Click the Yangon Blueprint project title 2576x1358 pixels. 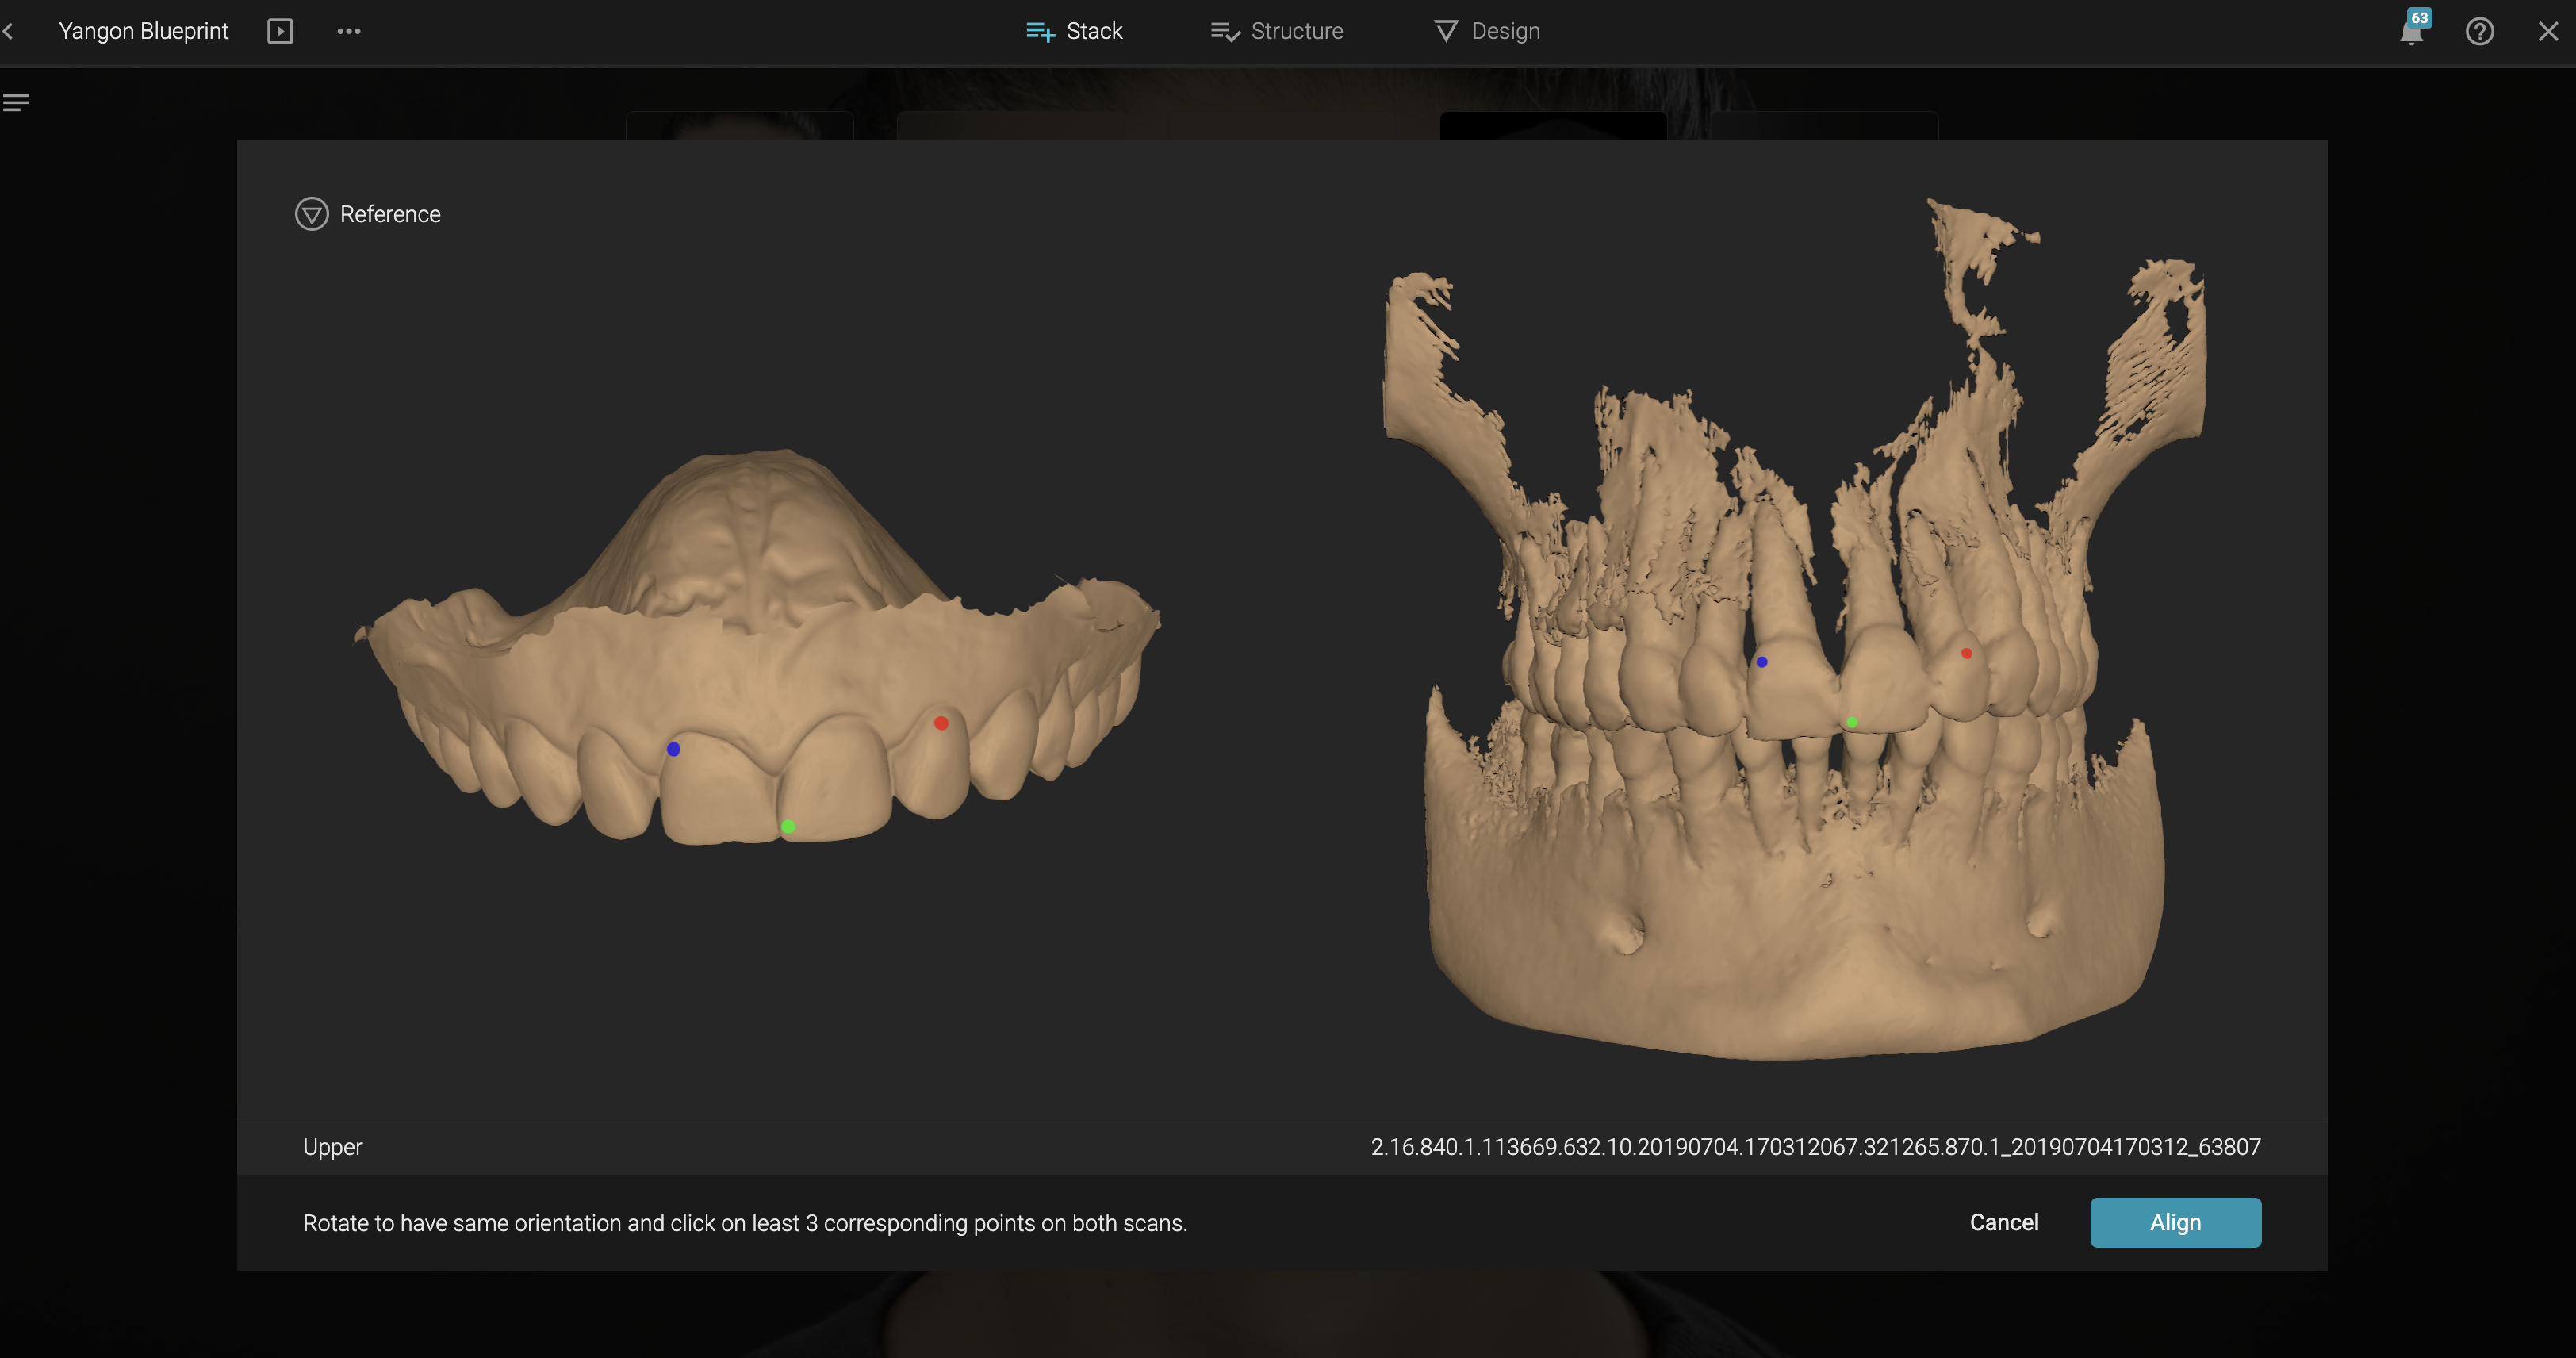tap(143, 31)
